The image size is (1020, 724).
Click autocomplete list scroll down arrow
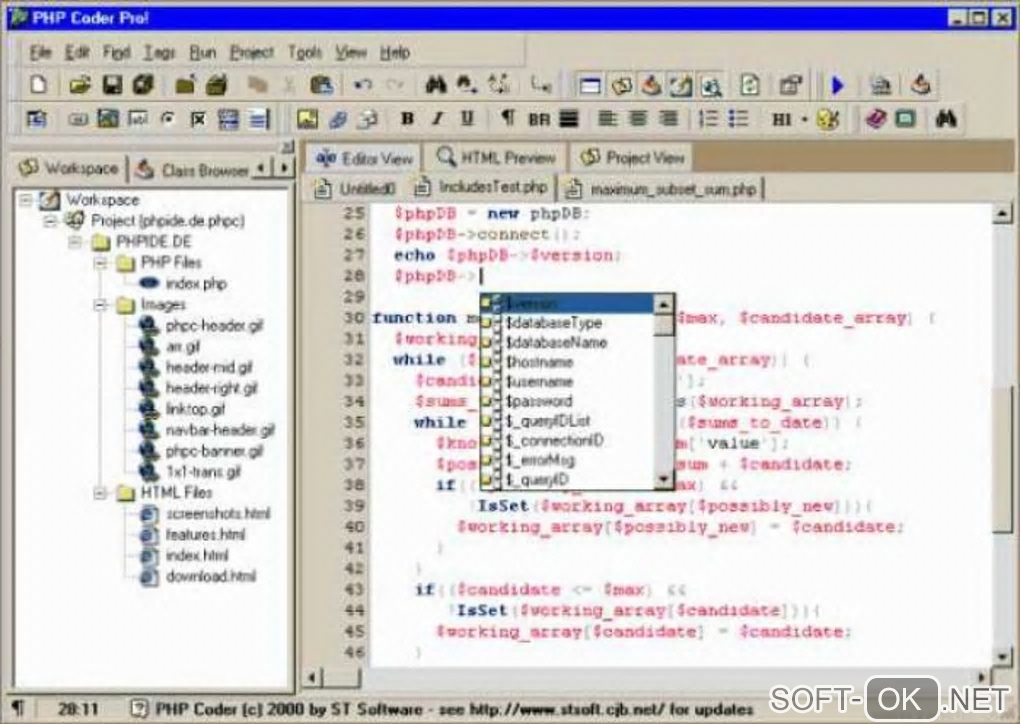pos(663,480)
